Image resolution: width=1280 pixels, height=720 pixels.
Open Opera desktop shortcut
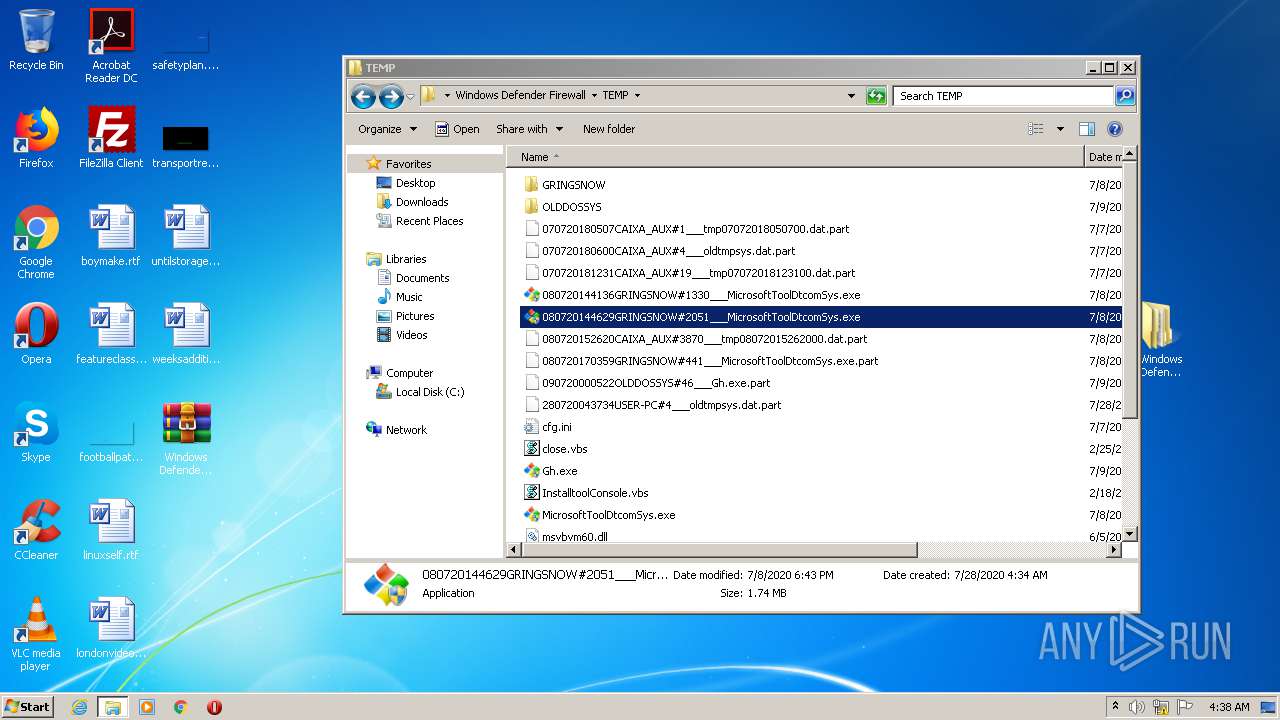coord(36,334)
